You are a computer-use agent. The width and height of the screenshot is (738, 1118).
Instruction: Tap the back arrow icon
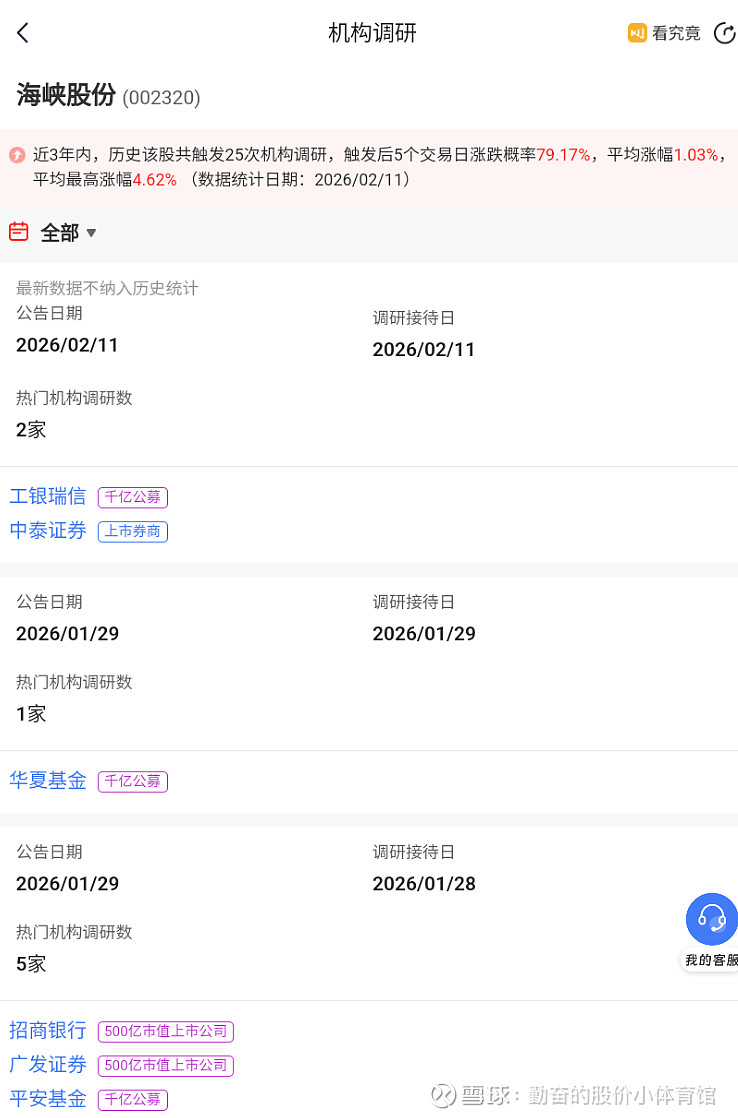point(23,33)
